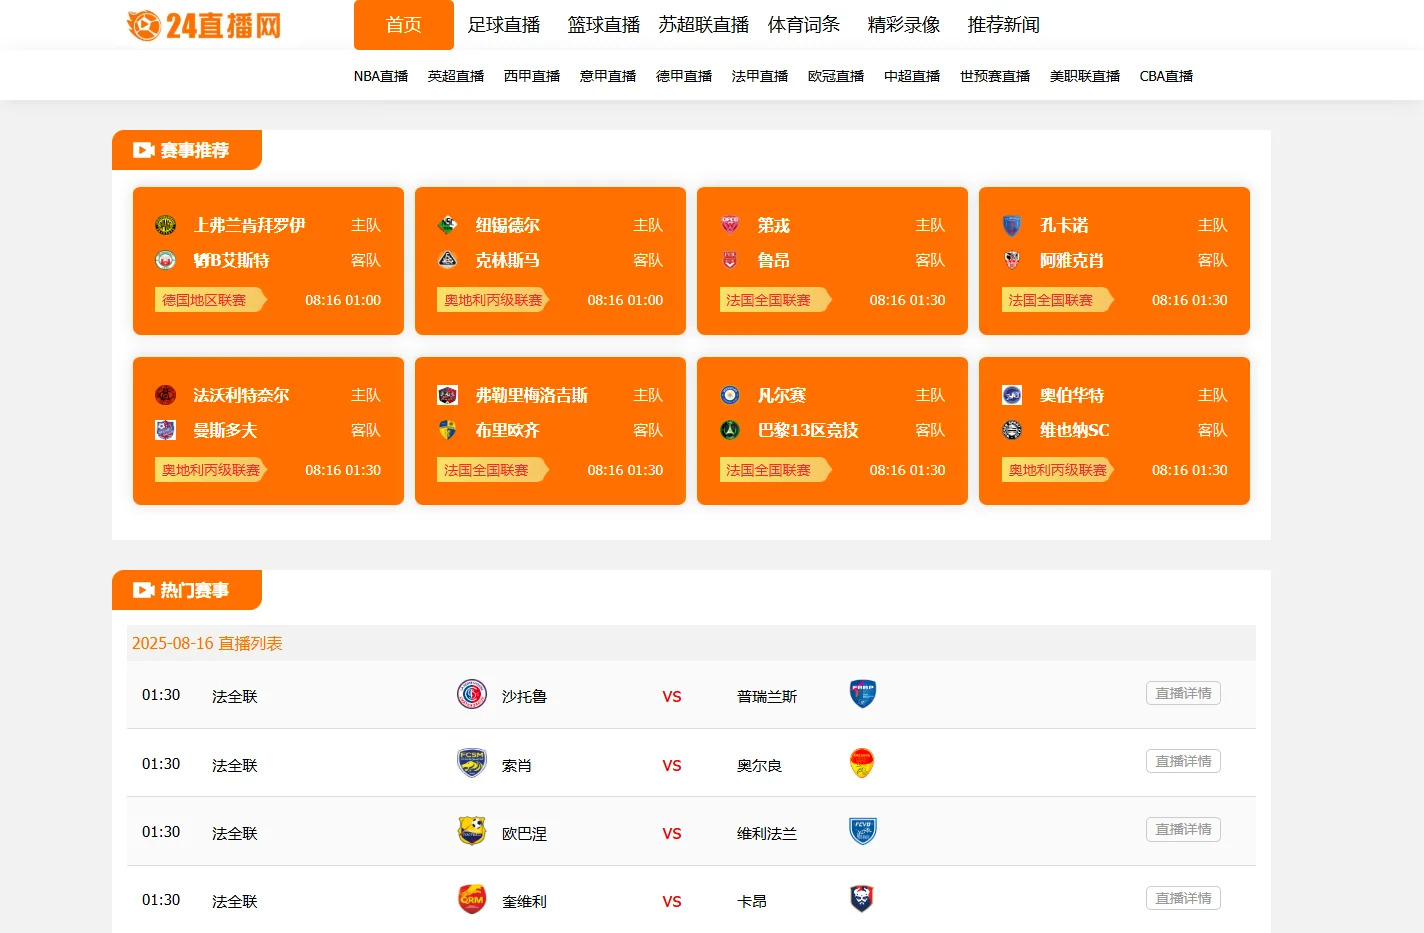Click the 维也纳SC team crest icon

1012,430
